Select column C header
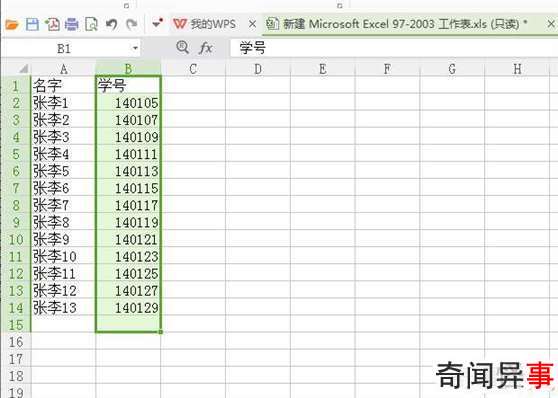 tap(193, 69)
